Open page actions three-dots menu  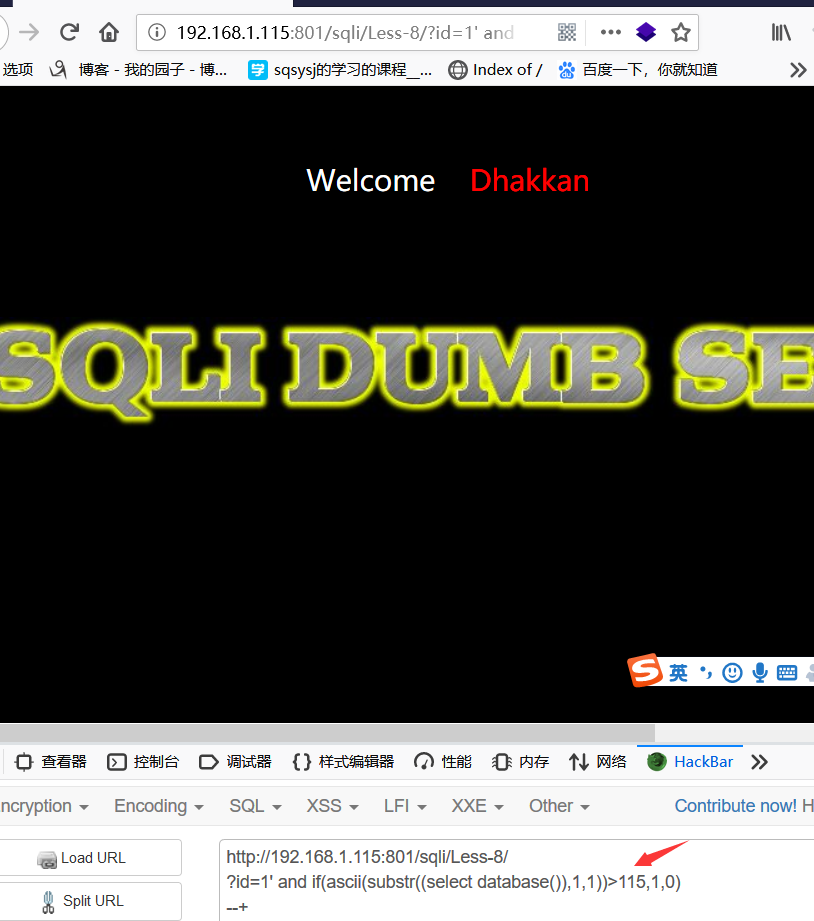pos(611,32)
